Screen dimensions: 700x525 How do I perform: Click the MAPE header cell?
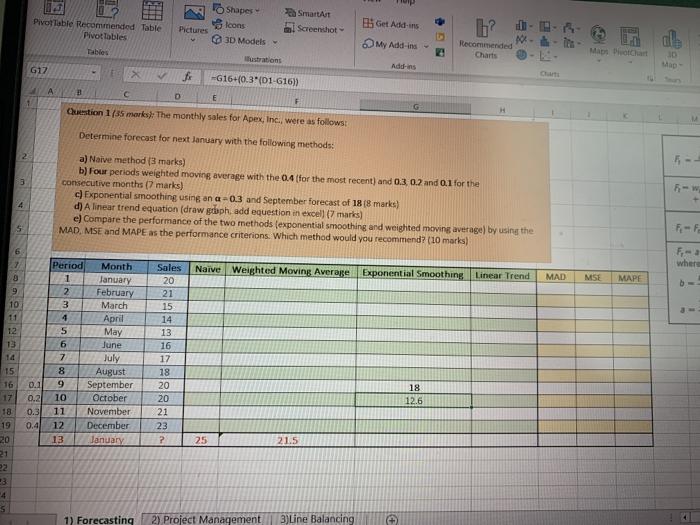(x=629, y=278)
